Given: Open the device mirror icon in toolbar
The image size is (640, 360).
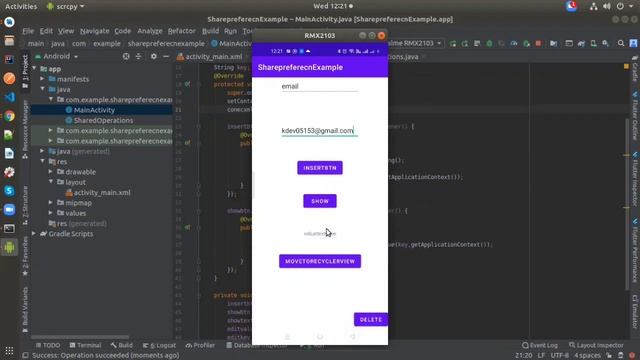Looking at the screenshot, I should coord(593,43).
